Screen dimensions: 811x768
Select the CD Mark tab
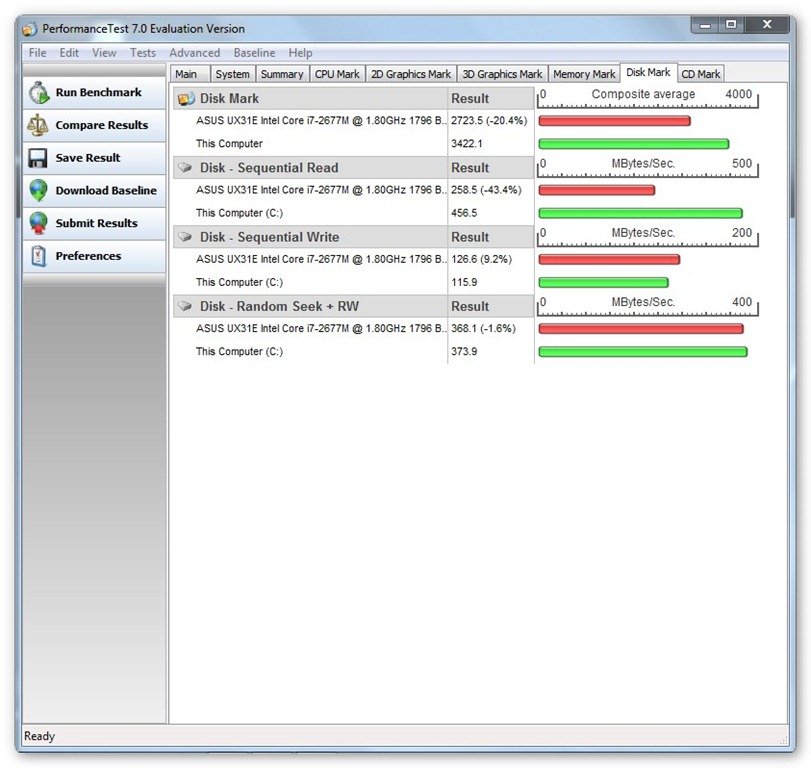click(701, 74)
